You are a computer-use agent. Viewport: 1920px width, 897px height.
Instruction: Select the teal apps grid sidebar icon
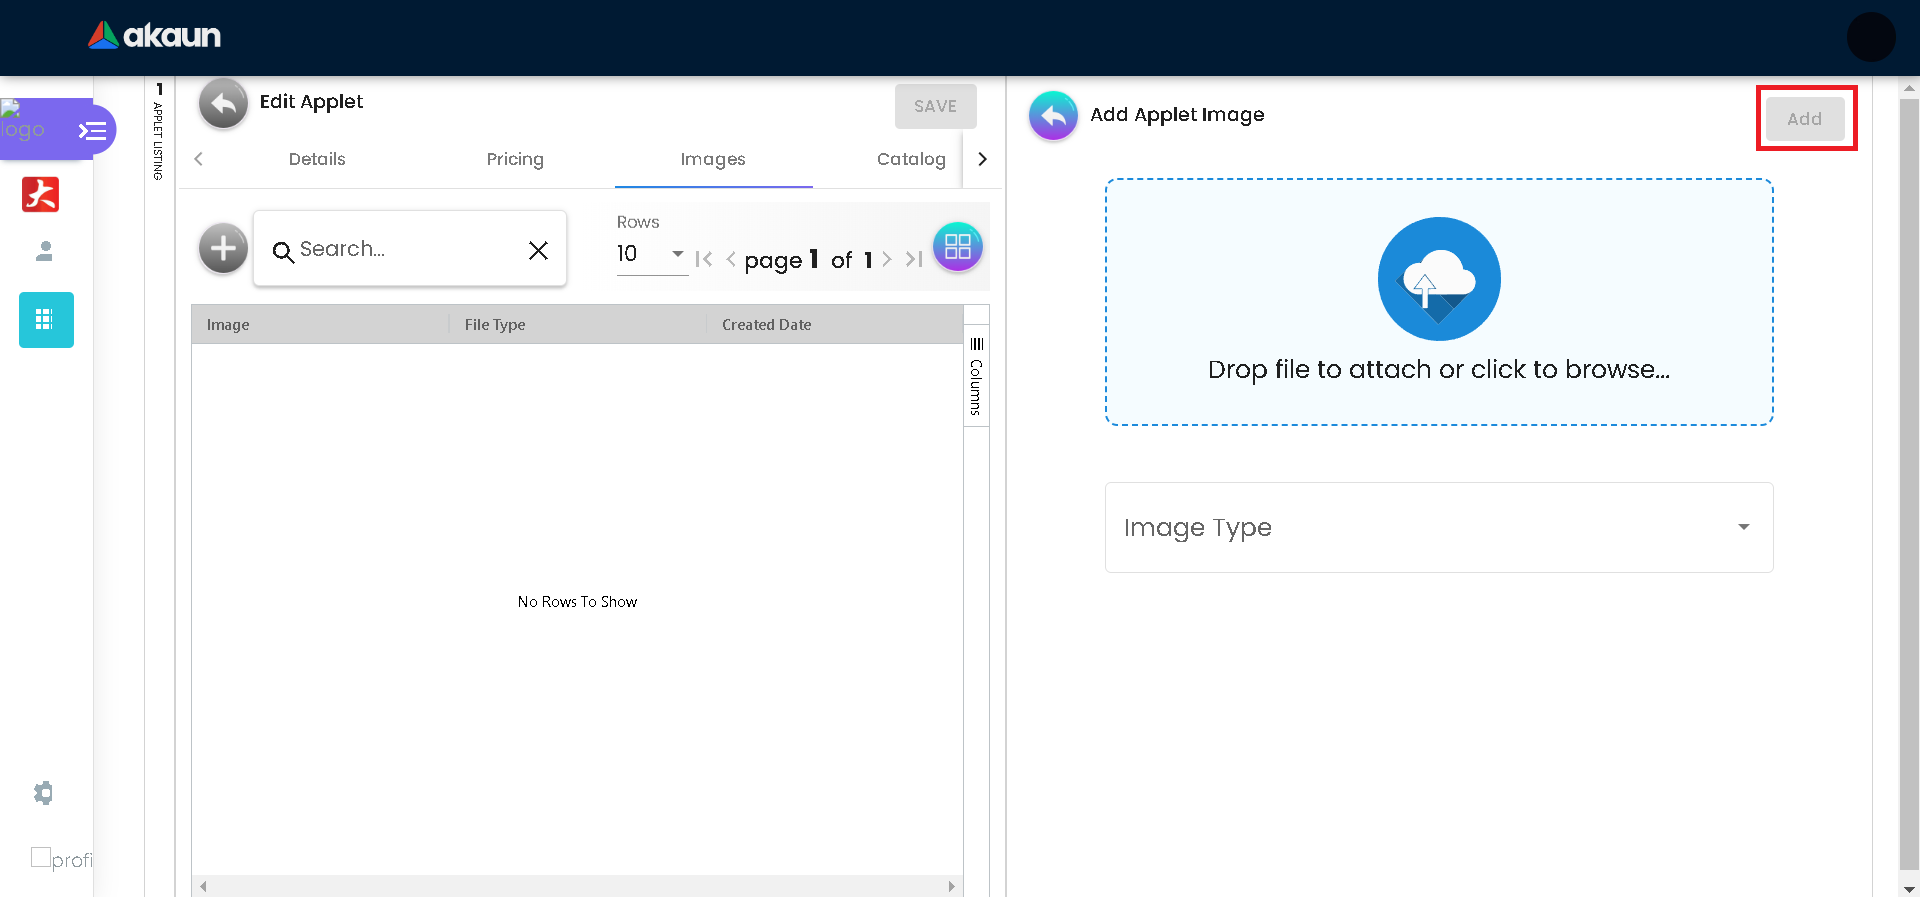click(x=46, y=320)
